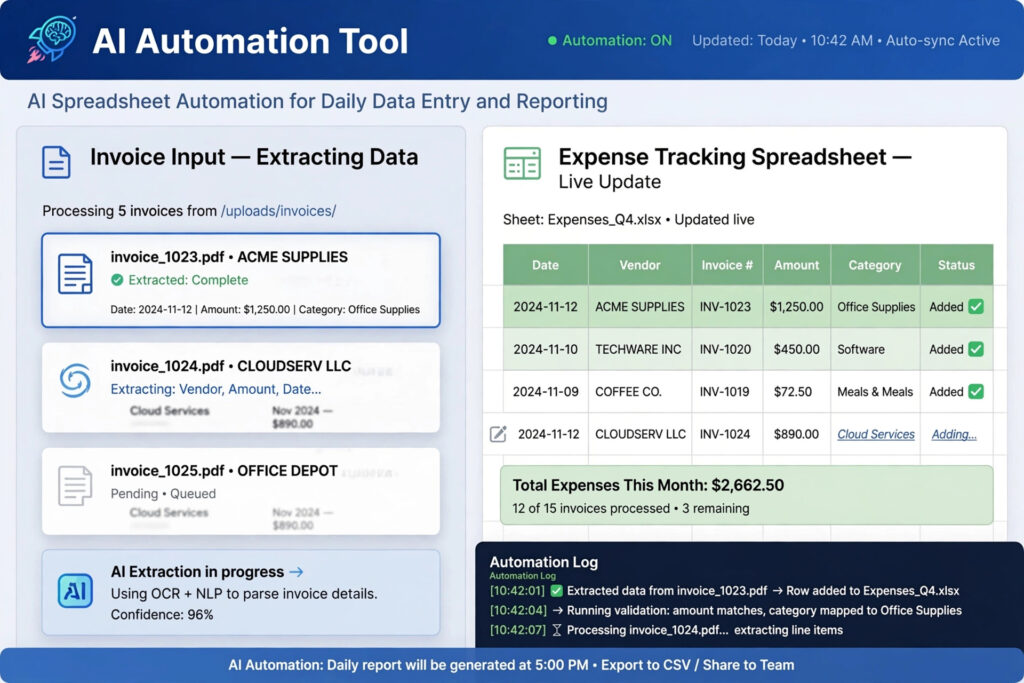Open the /uploads/invoices/ folder link
The width and height of the screenshot is (1024, 683).
click(278, 211)
